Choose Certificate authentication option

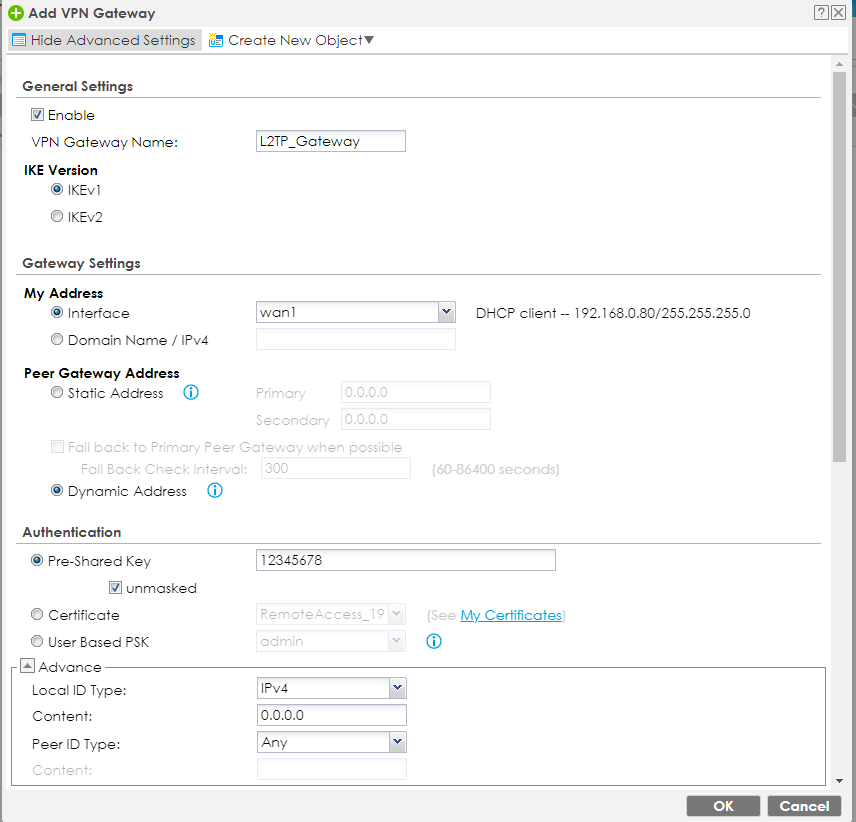pyautogui.click(x=37, y=615)
